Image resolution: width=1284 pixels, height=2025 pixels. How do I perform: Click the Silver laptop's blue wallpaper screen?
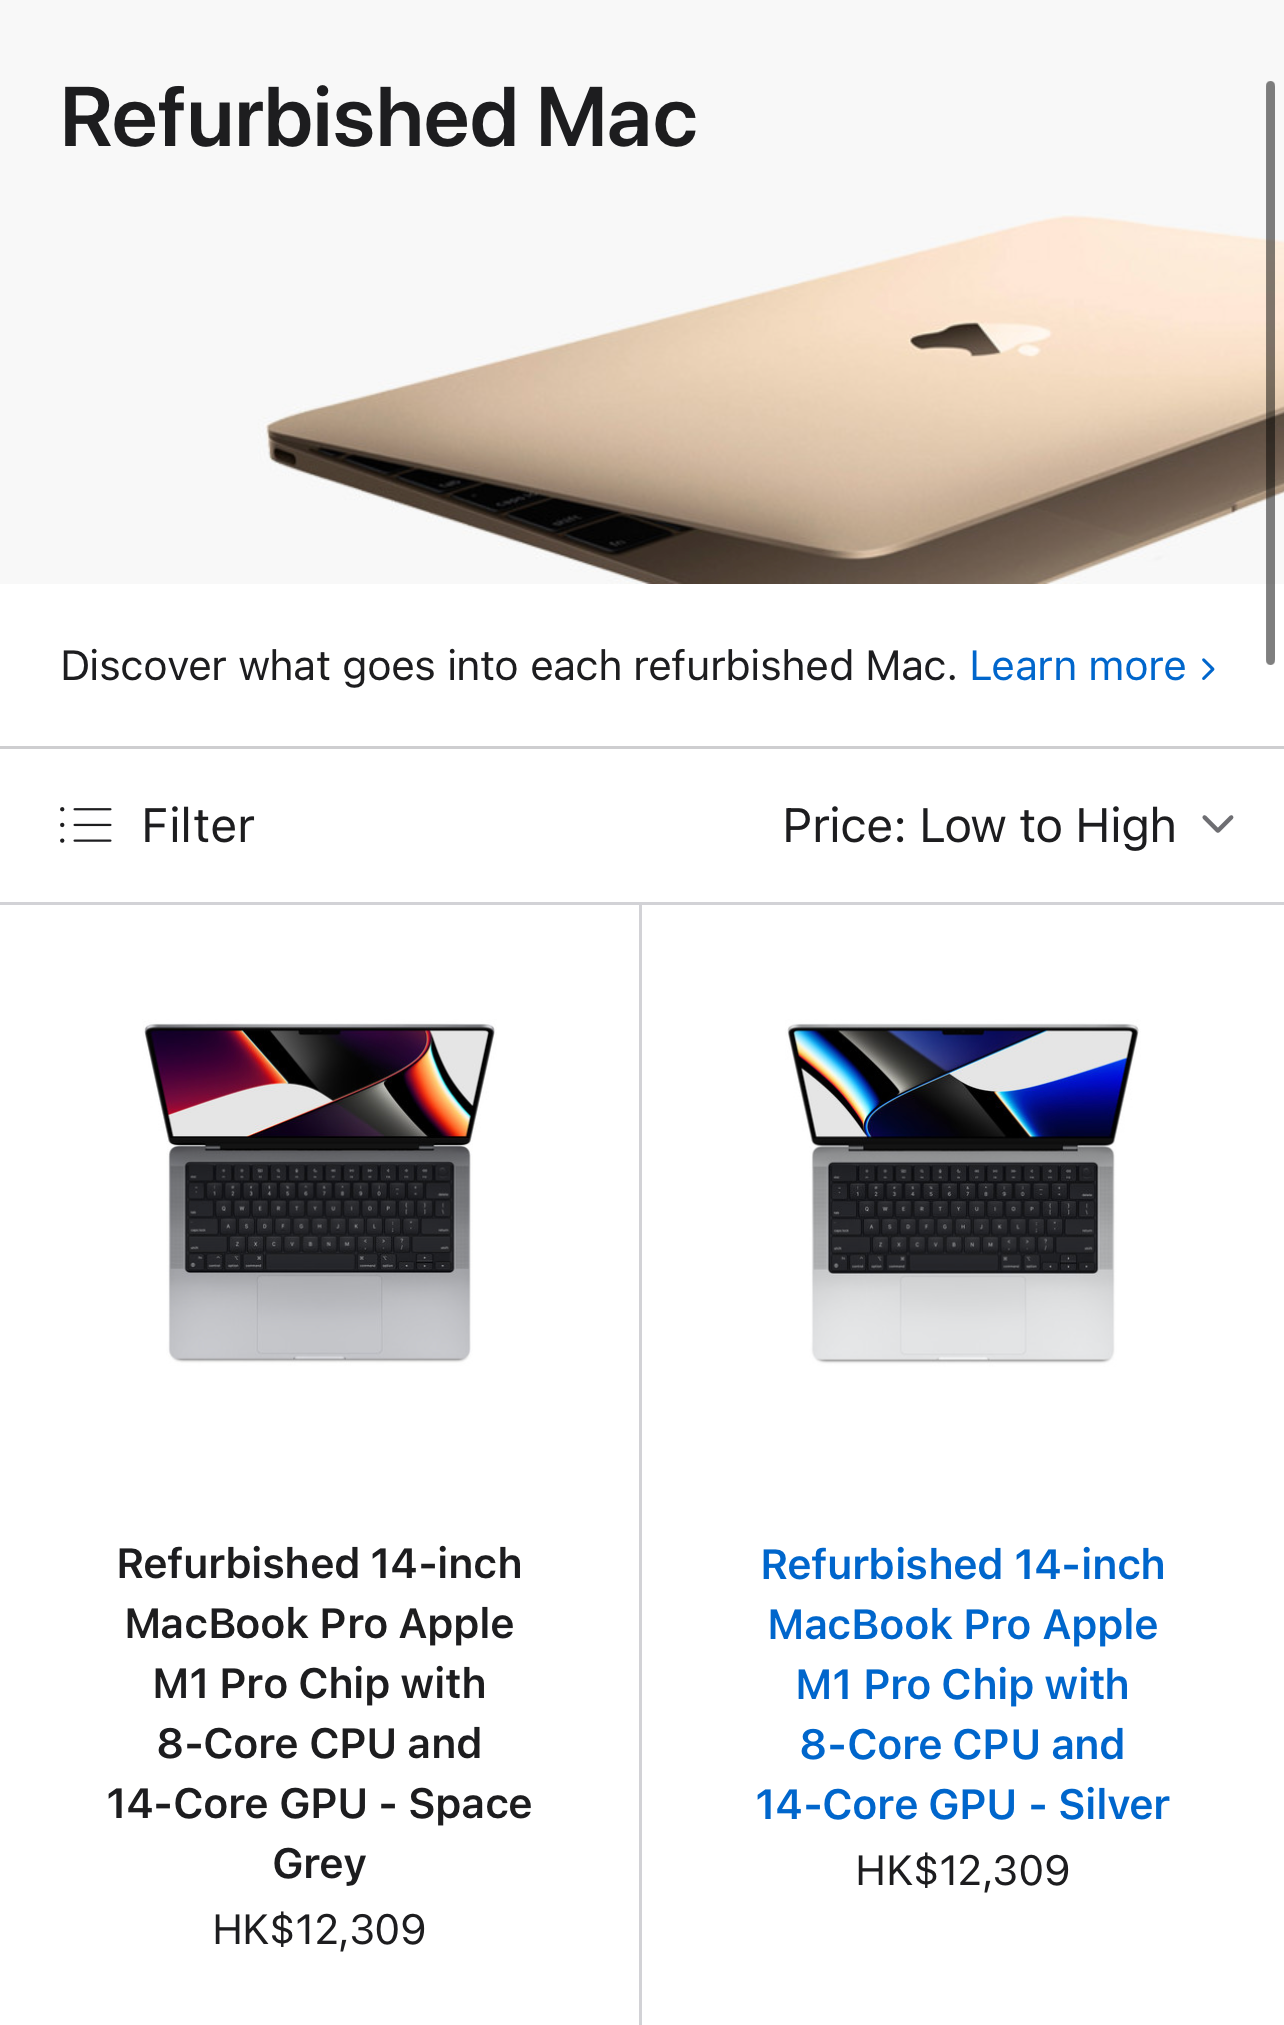pyautogui.click(x=963, y=1083)
